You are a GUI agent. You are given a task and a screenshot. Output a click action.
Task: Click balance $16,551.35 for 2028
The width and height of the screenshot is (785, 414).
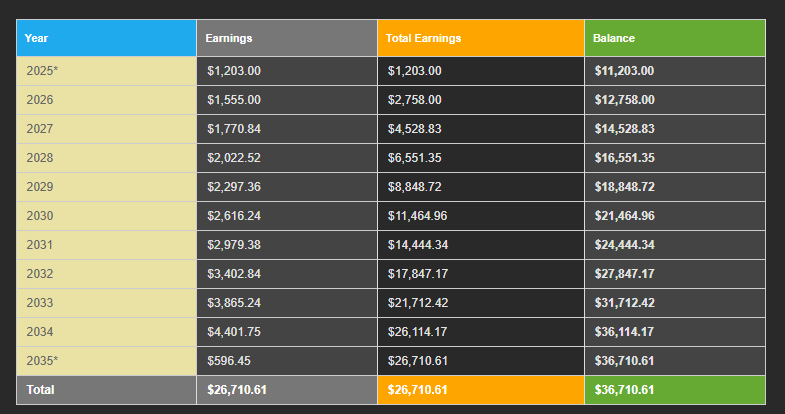pyautogui.click(x=675, y=158)
